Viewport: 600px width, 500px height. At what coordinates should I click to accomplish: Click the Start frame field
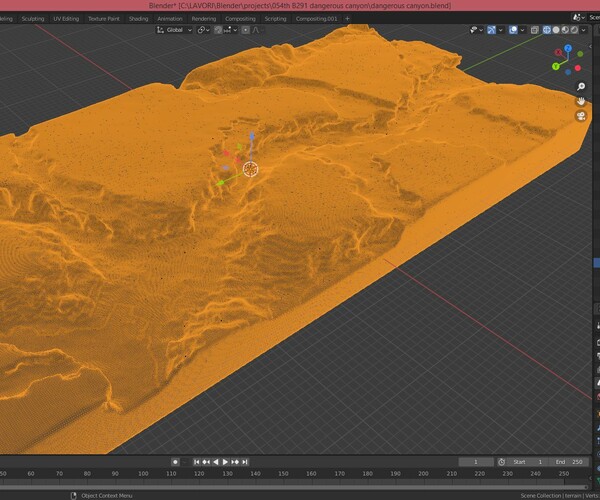(x=528, y=462)
